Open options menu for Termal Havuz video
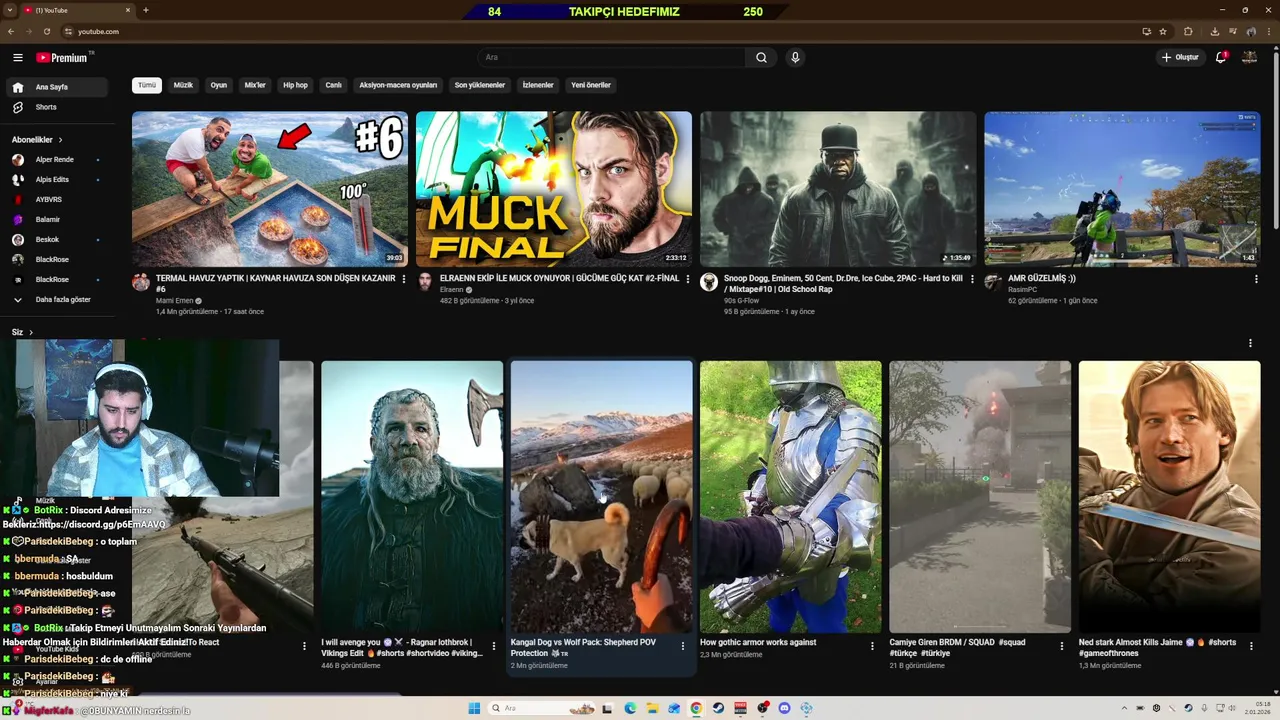Image resolution: width=1280 pixels, height=720 pixels. point(404,279)
